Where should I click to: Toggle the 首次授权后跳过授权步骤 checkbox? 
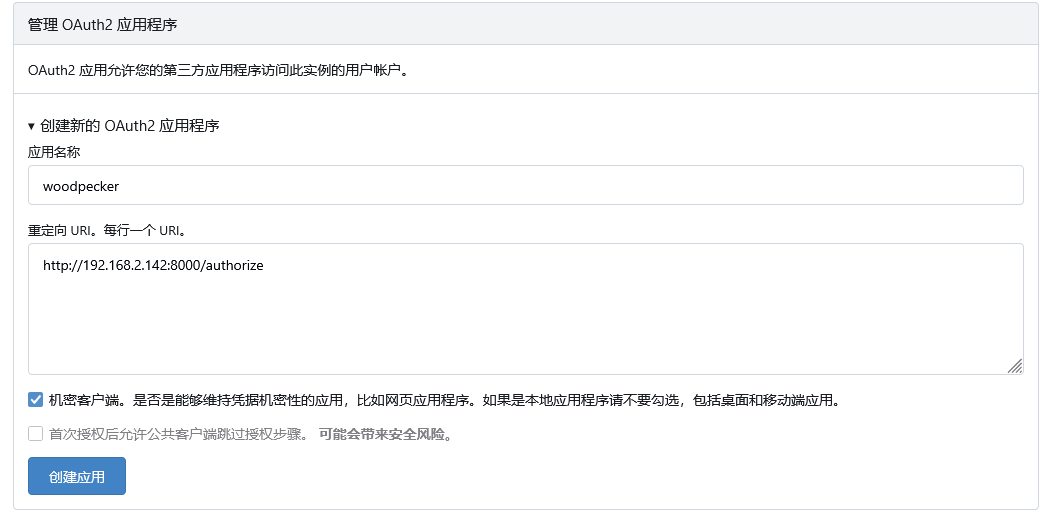click(x=36, y=434)
